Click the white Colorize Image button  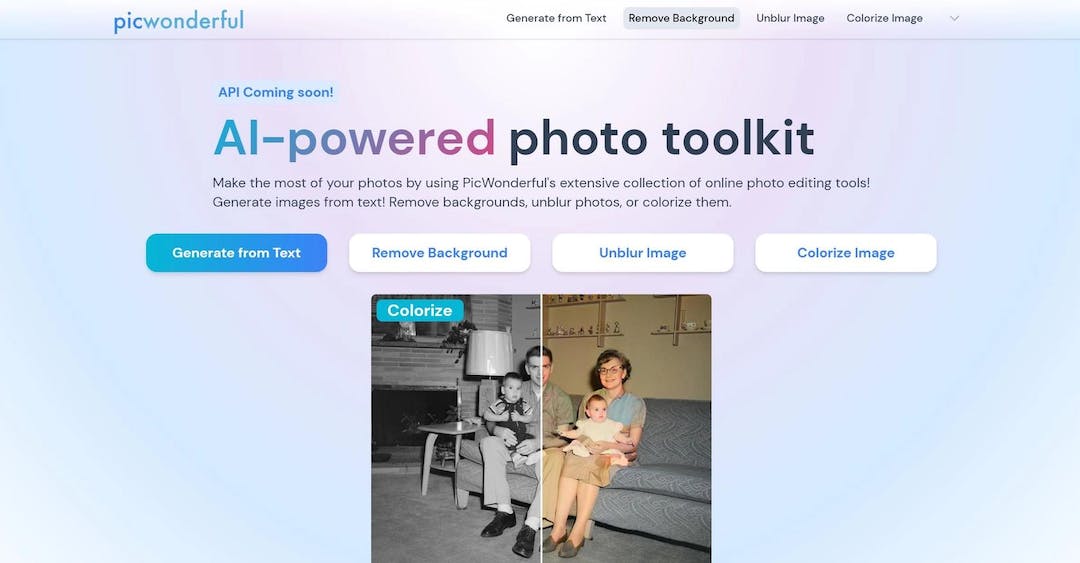tap(846, 253)
